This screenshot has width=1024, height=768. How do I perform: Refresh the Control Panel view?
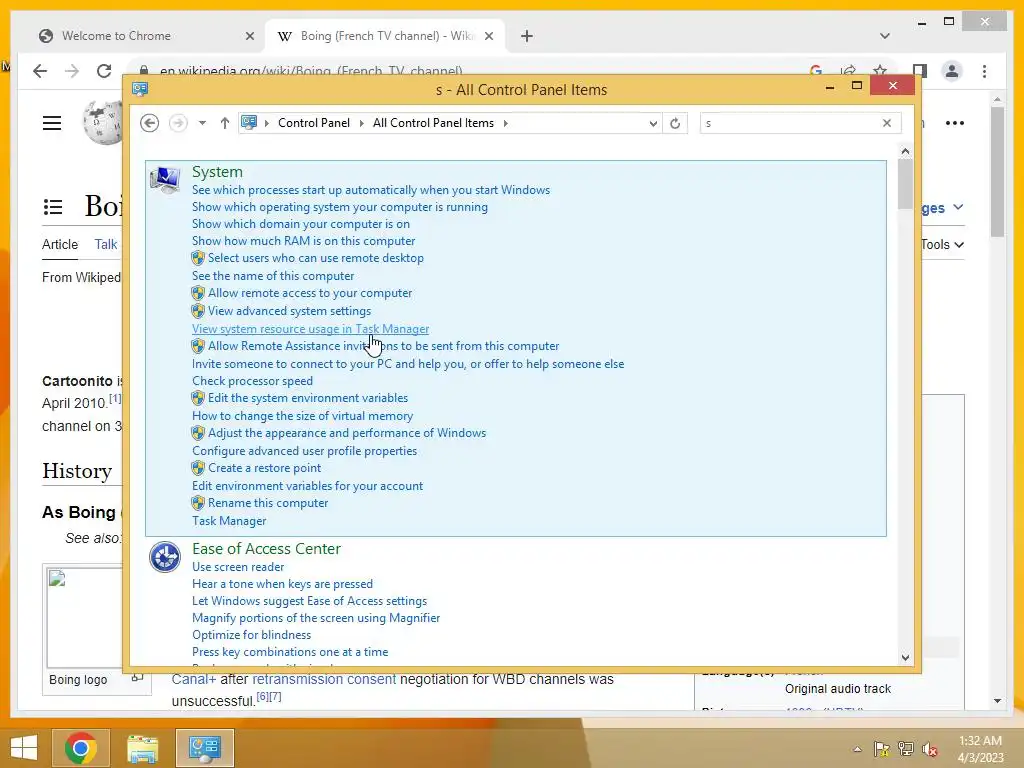(675, 123)
